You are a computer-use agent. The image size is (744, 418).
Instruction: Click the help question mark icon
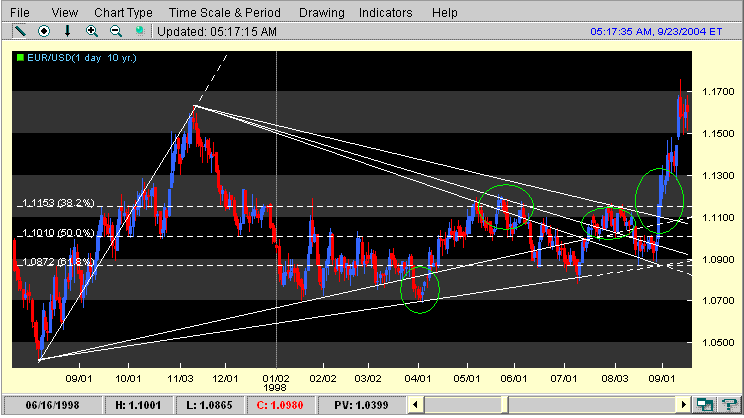click(729, 405)
